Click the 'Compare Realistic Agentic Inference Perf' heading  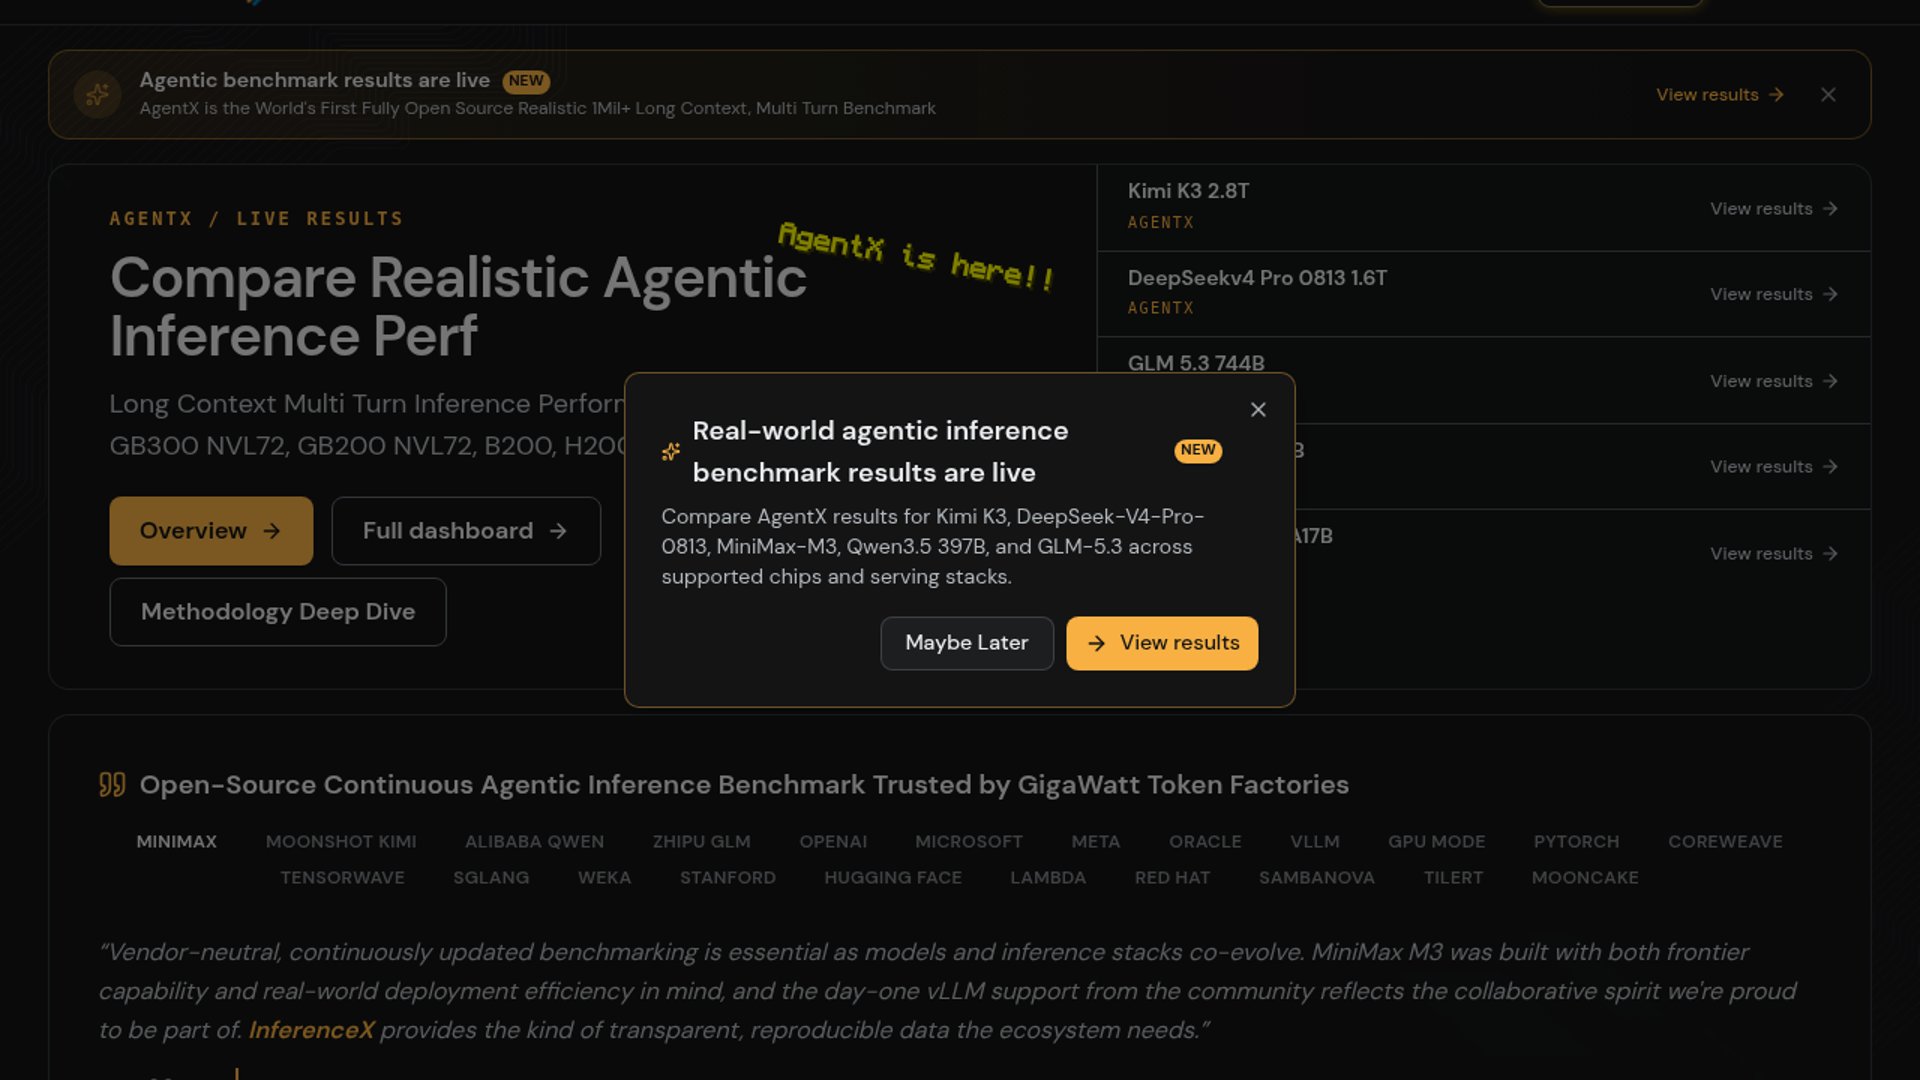458,306
